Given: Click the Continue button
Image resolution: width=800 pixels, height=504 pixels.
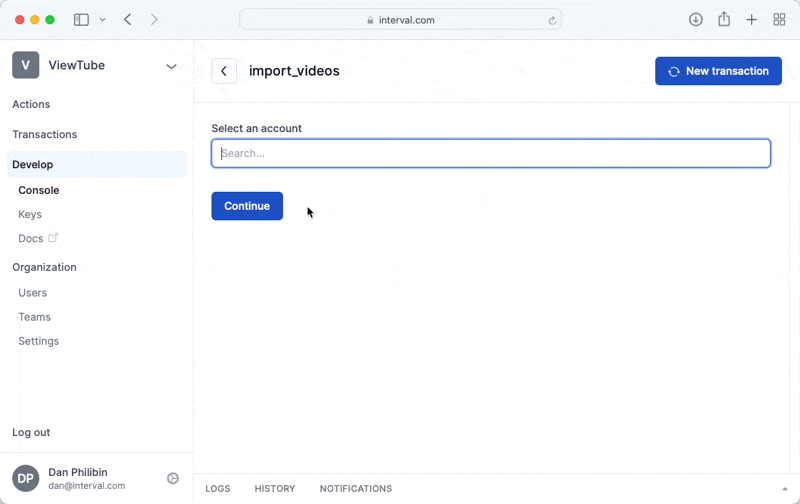Looking at the screenshot, I should tap(247, 206).
